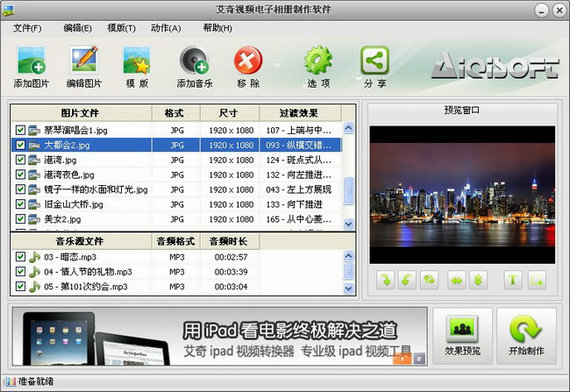The image size is (570, 392).
Task: Select transition cell 107 - 上端与中...
Action: point(299,130)
